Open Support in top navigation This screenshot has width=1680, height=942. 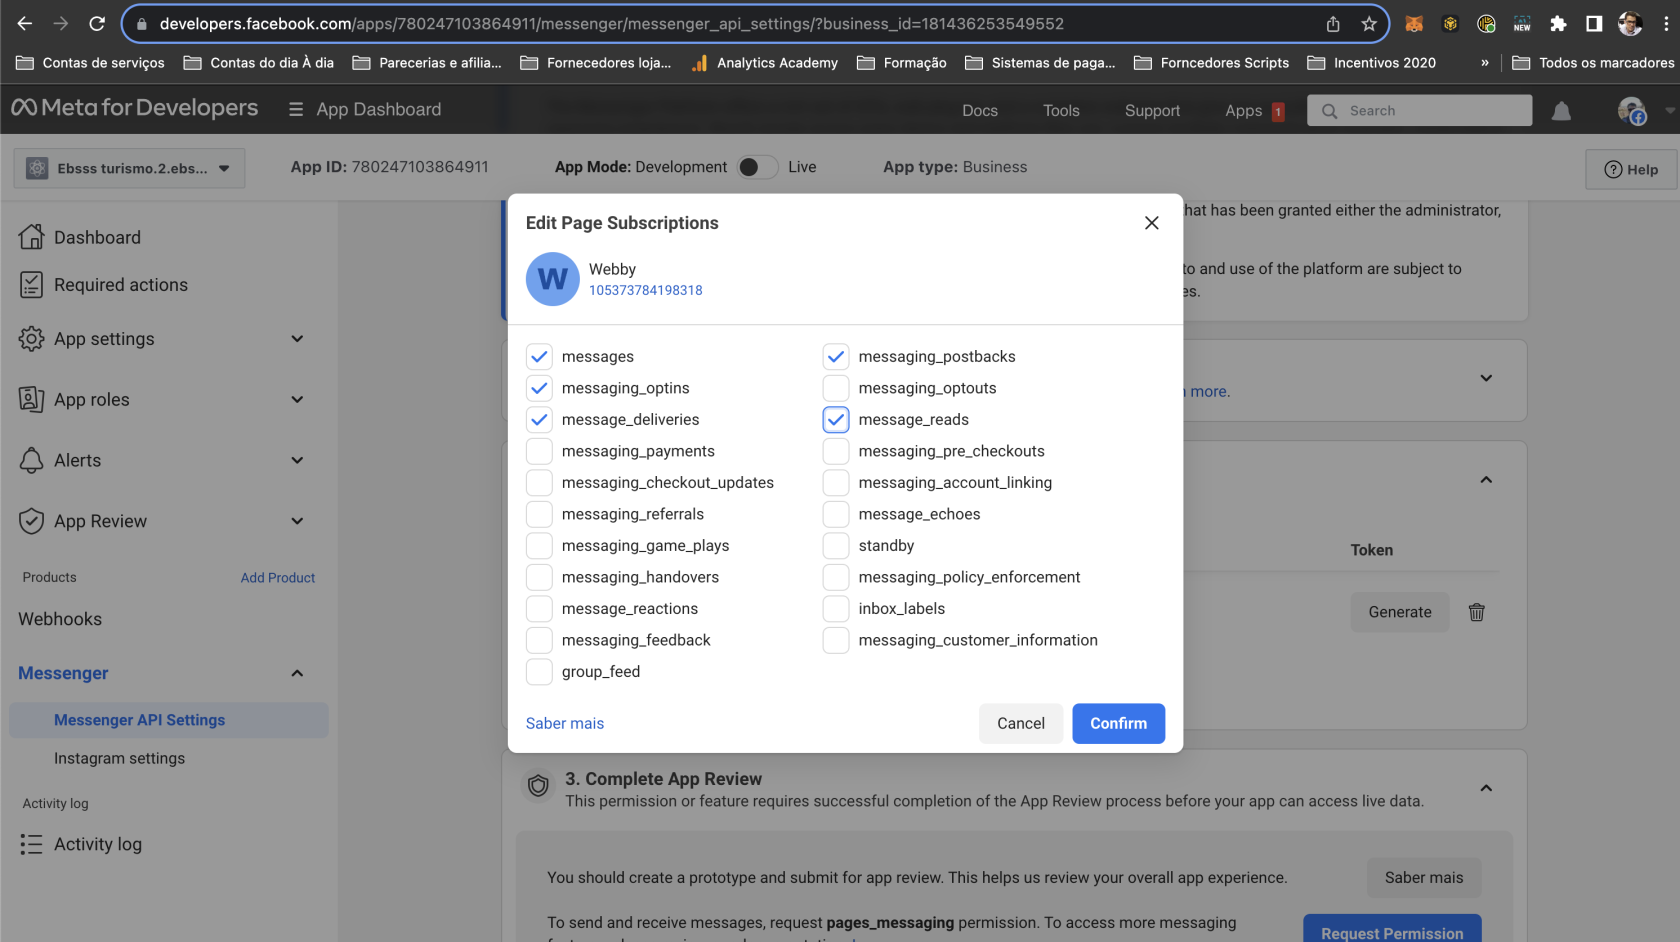pyautogui.click(x=1152, y=111)
